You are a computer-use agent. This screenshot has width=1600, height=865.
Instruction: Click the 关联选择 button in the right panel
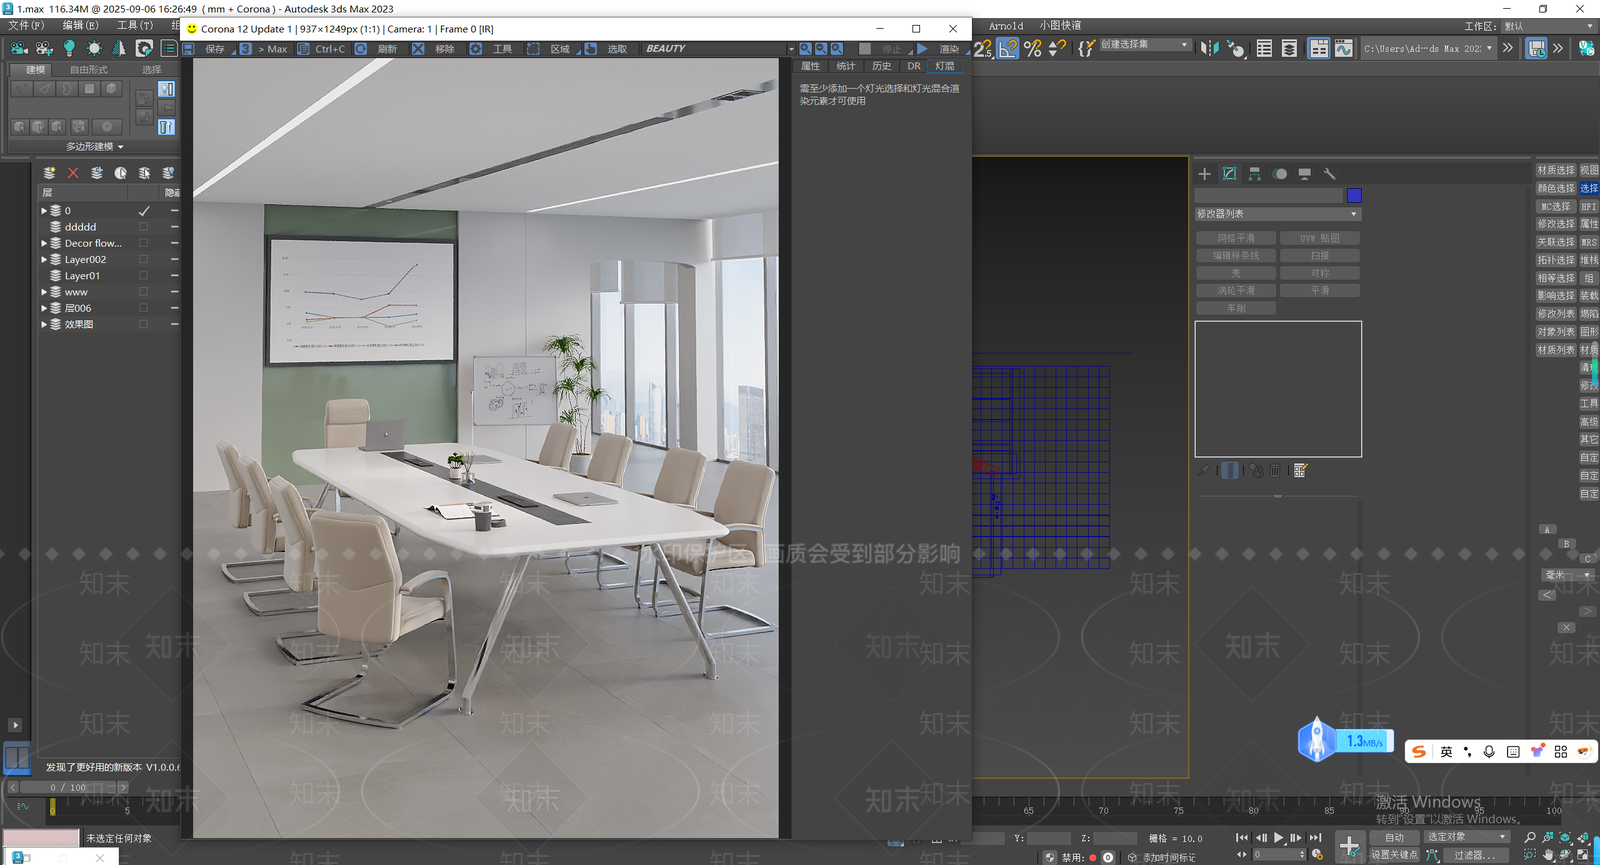pyautogui.click(x=1556, y=242)
